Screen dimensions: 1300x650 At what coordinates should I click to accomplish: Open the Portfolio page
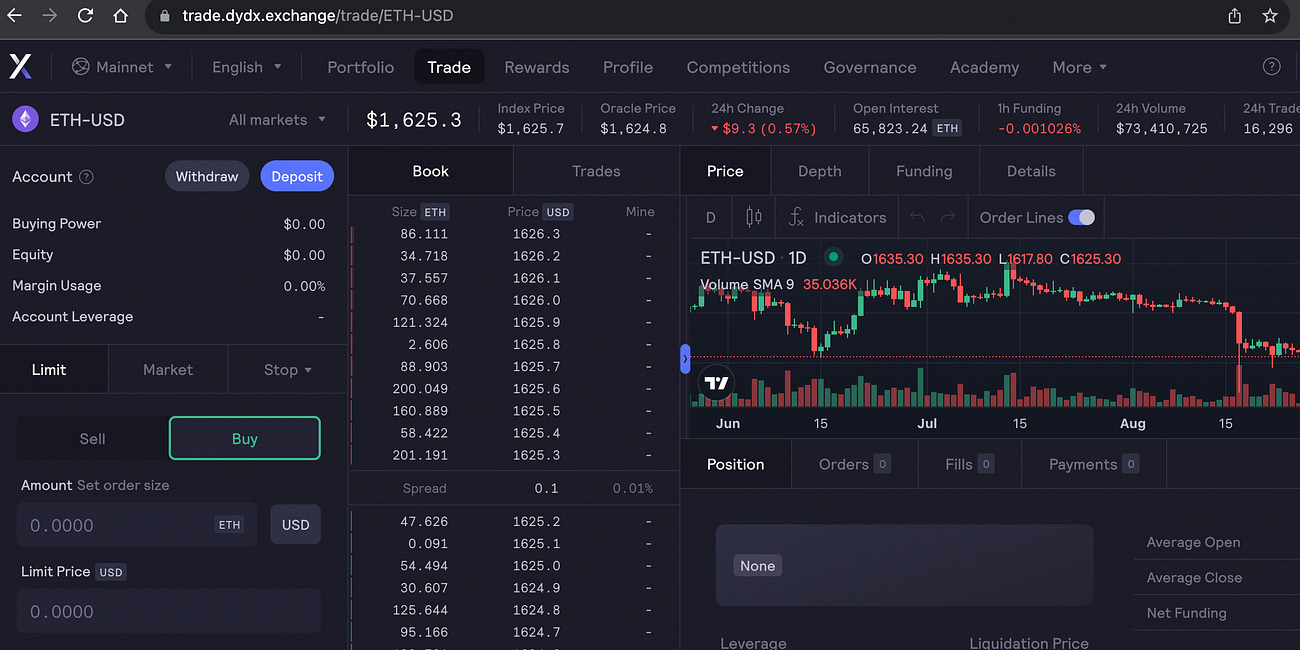pyautogui.click(x=361, y=67)
